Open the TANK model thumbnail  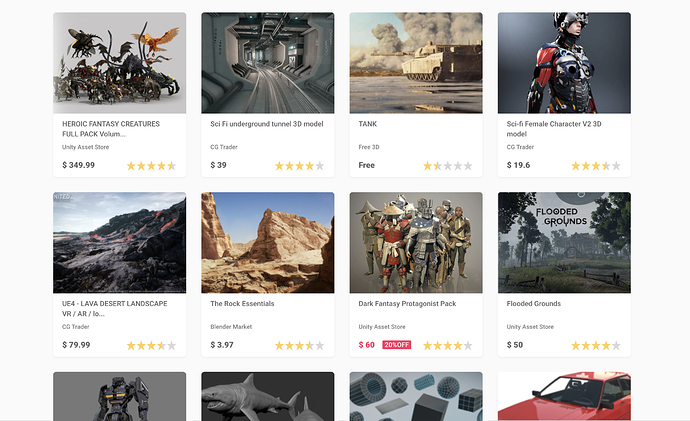[415, 63]
